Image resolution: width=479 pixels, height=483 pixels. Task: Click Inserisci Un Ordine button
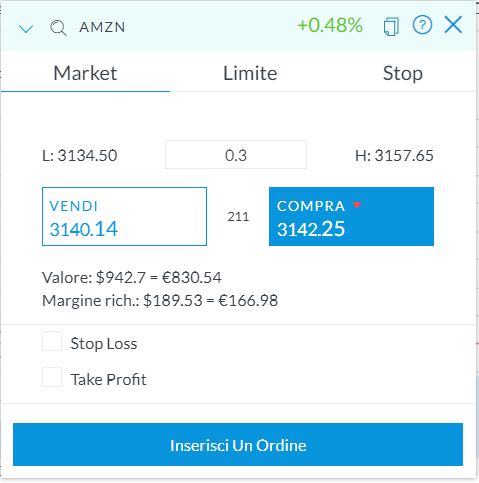(x=238, y=444)
